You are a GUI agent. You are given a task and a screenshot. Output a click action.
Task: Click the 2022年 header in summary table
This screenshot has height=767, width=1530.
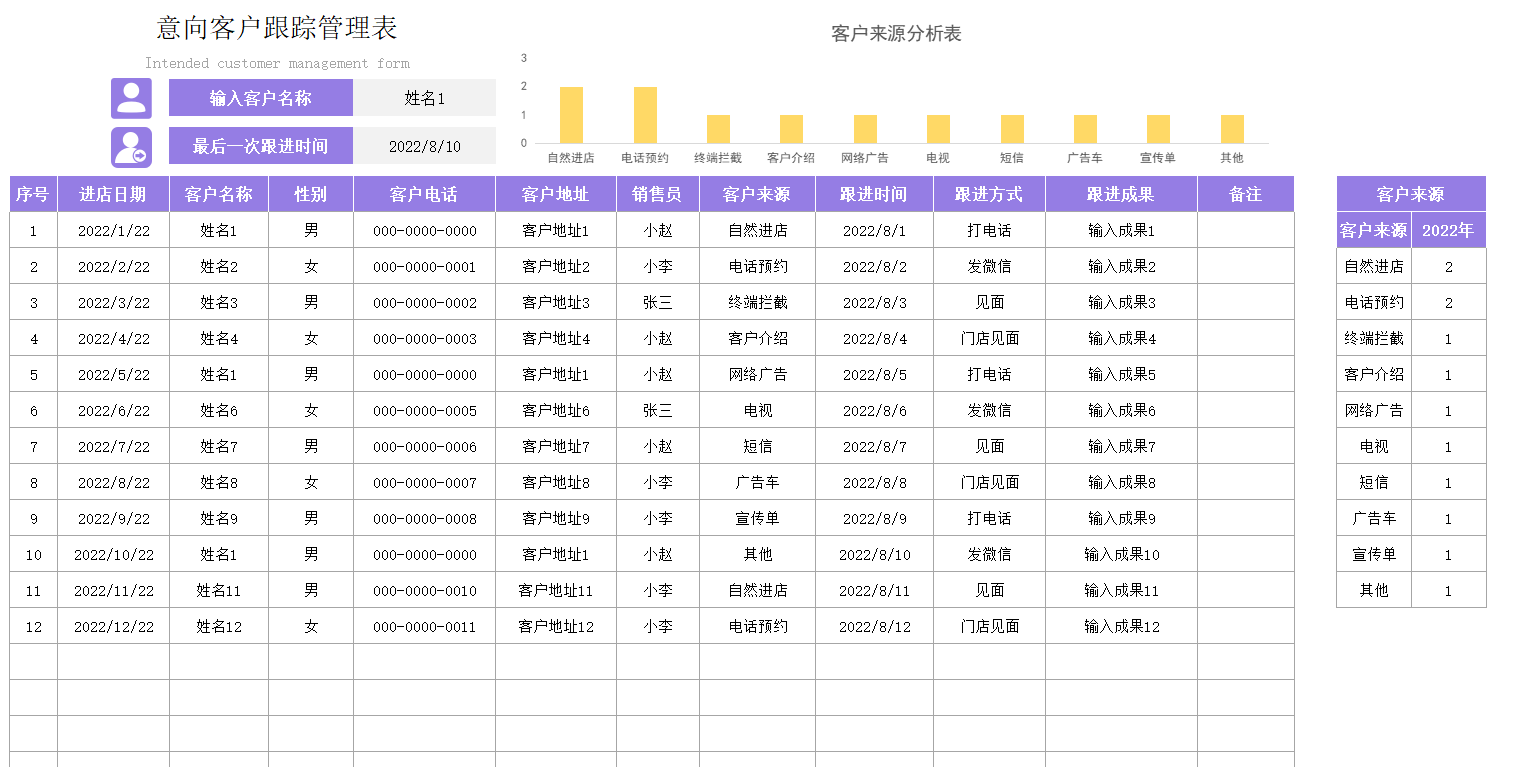pyautogui.click(x=1448, y=230)
